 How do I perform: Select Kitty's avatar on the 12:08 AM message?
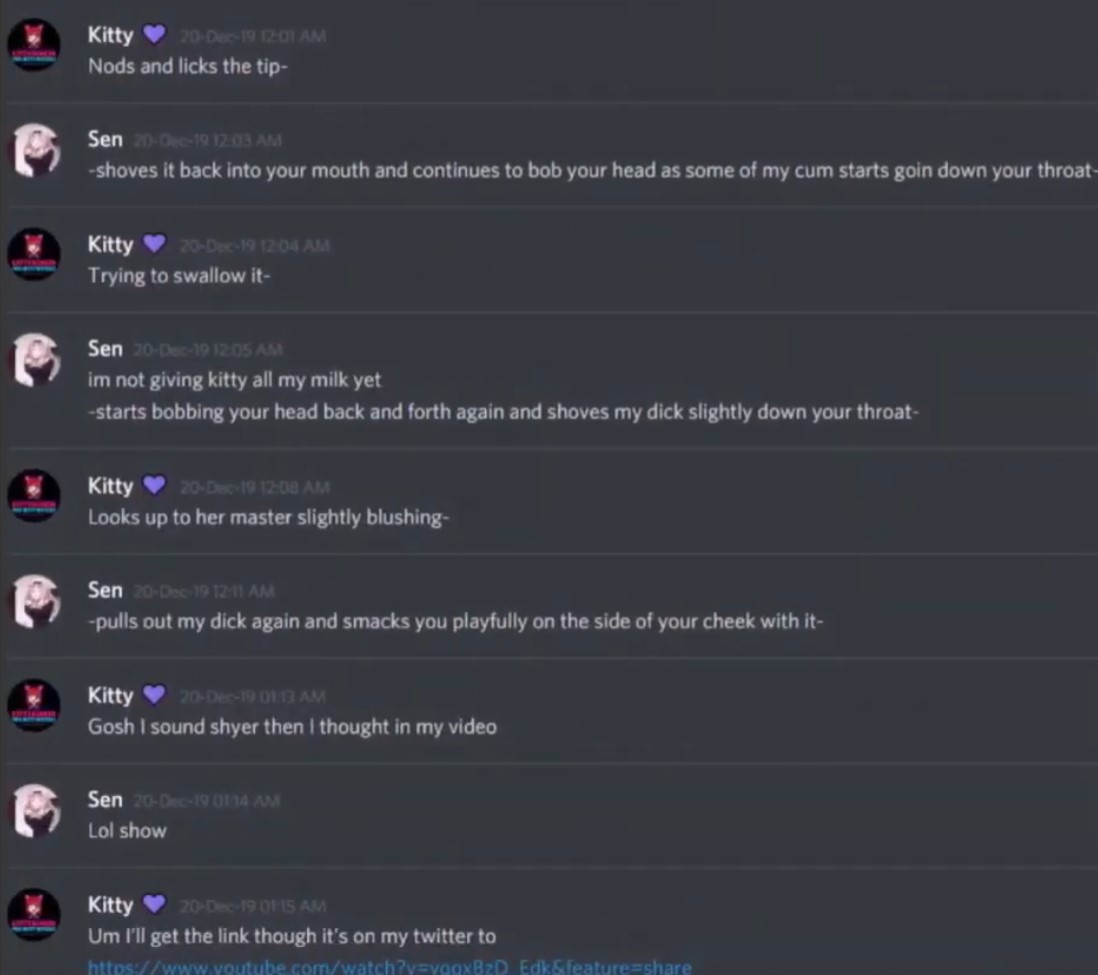34,496
